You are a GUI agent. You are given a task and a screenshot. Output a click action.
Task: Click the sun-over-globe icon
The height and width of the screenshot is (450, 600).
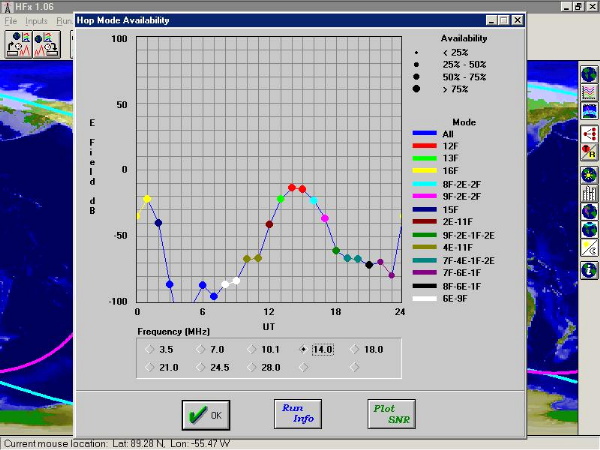(589, 175)
